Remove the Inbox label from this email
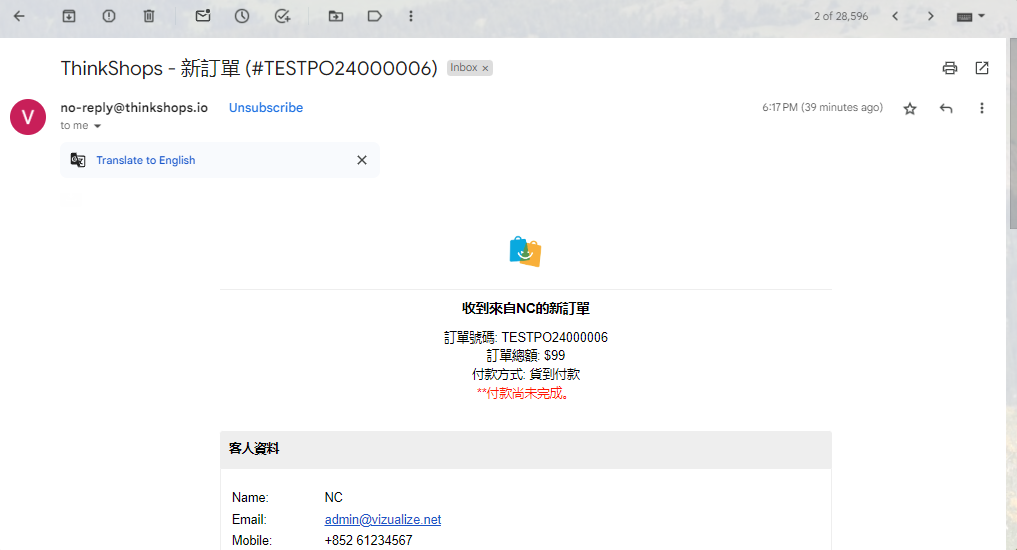 (x=486, y=69)
